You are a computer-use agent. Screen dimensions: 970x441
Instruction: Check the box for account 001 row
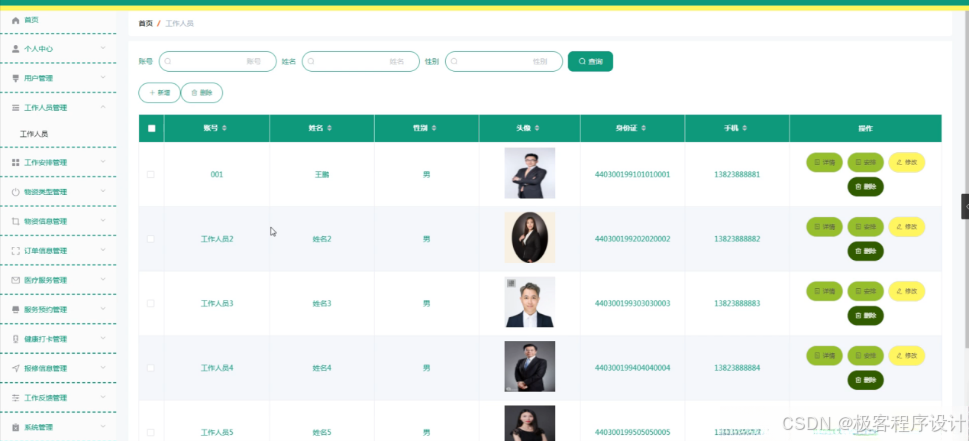tap(151, 174)
